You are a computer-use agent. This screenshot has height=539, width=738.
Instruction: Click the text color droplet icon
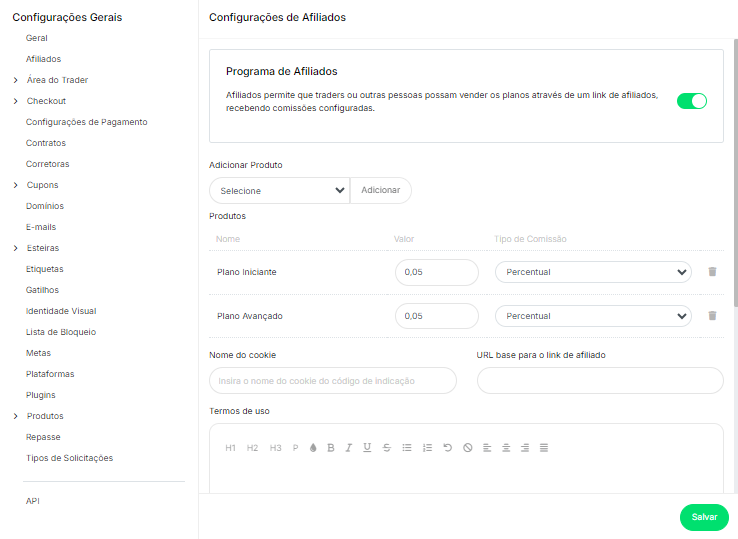[x=312, y=448]
